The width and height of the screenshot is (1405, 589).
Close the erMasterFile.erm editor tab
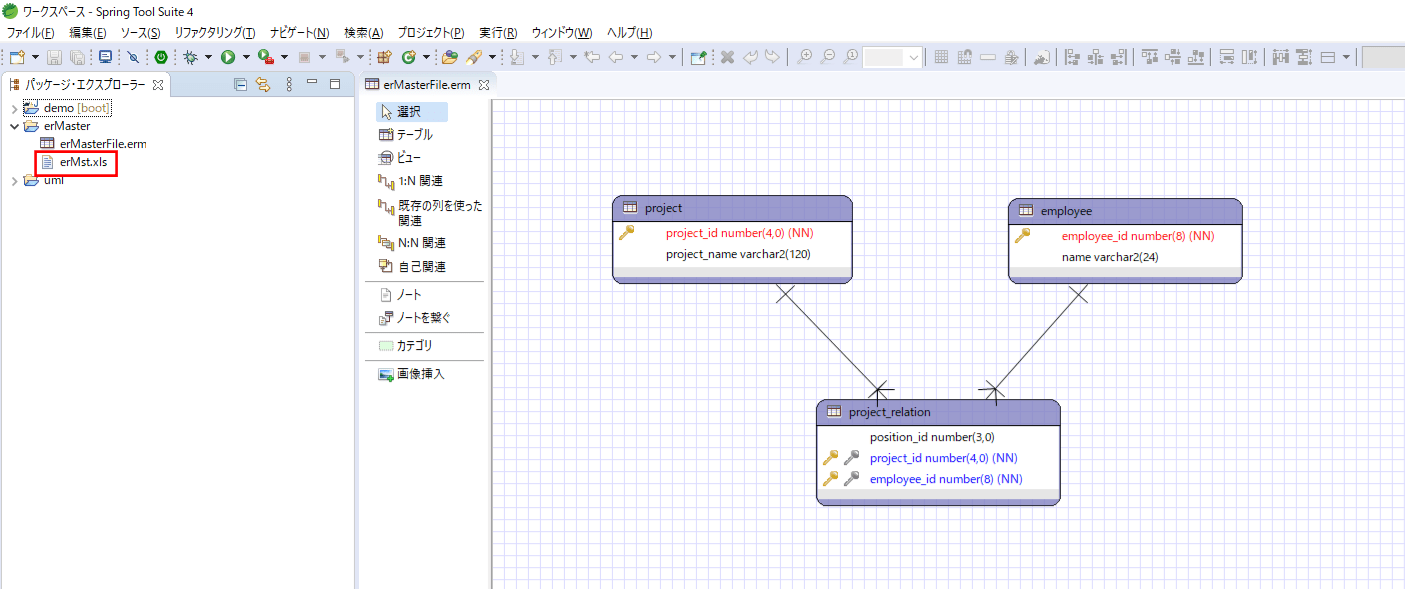483,85
